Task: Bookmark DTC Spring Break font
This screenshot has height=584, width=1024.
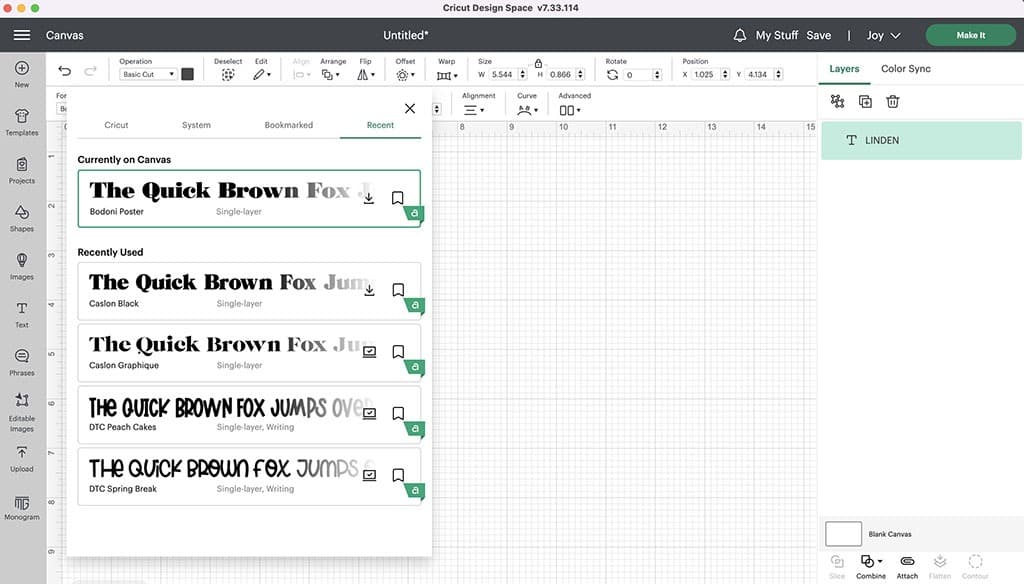Action: [x=398, y=475]
